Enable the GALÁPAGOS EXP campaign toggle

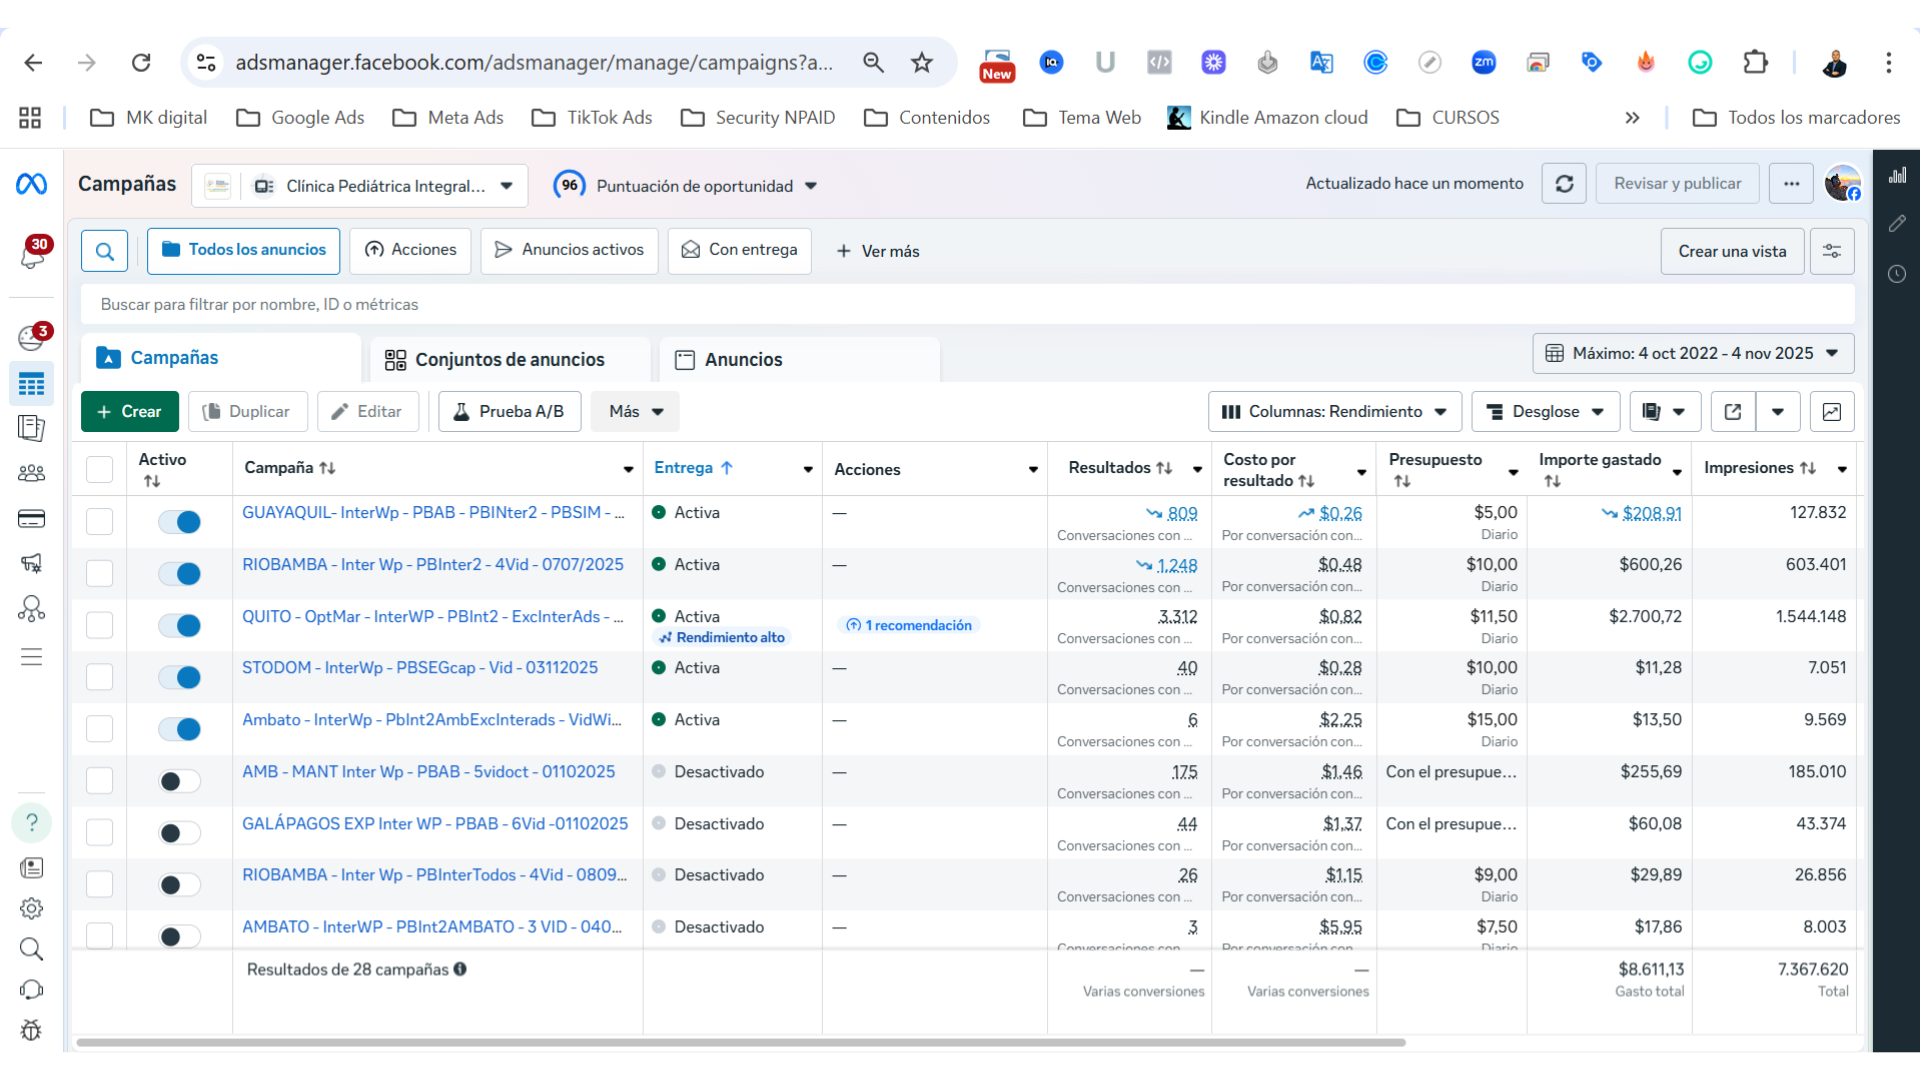pos(180,833)
